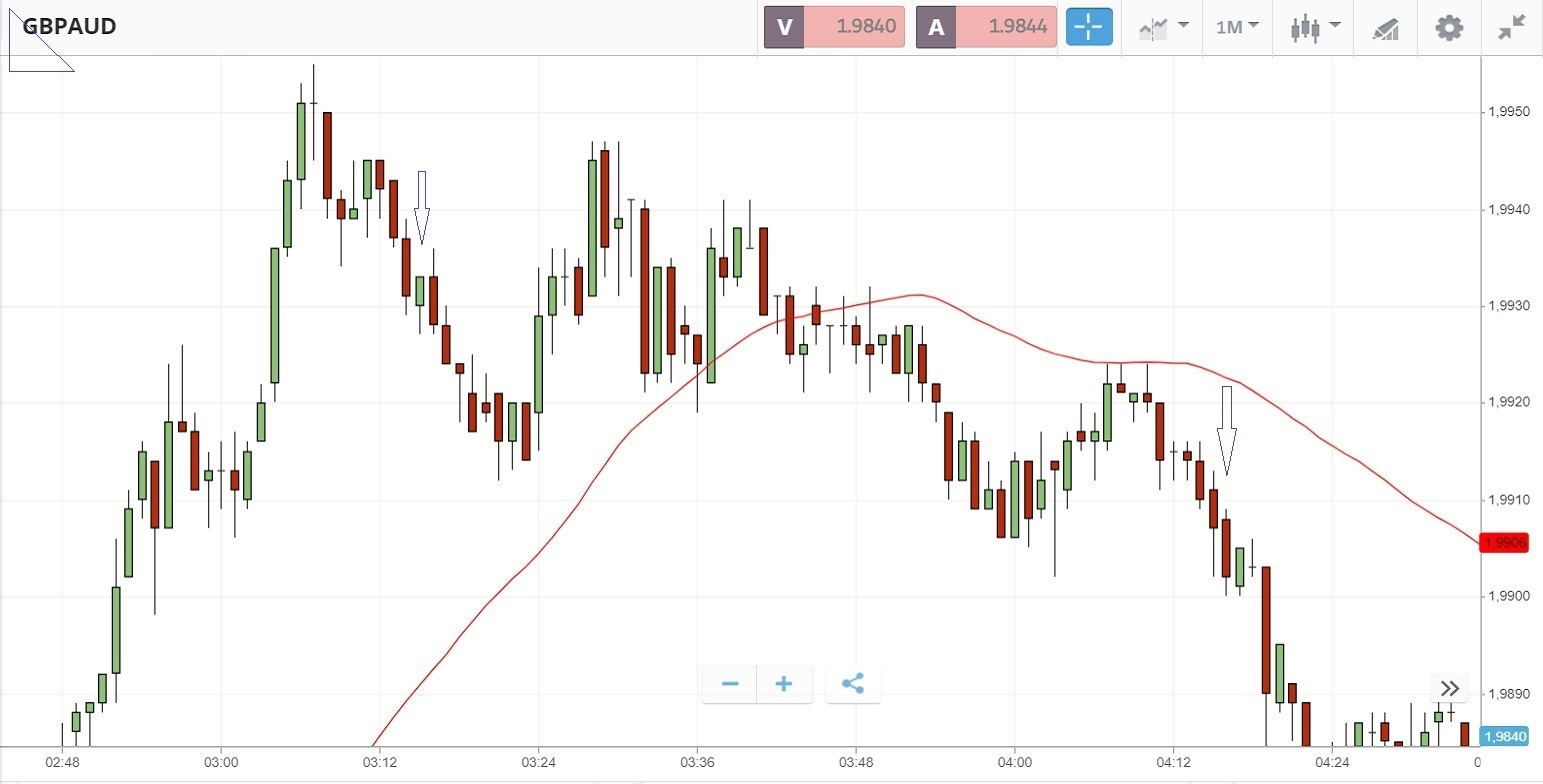
Task: Toggle the crosshair cursor button
Action: tap(1089, 27)
